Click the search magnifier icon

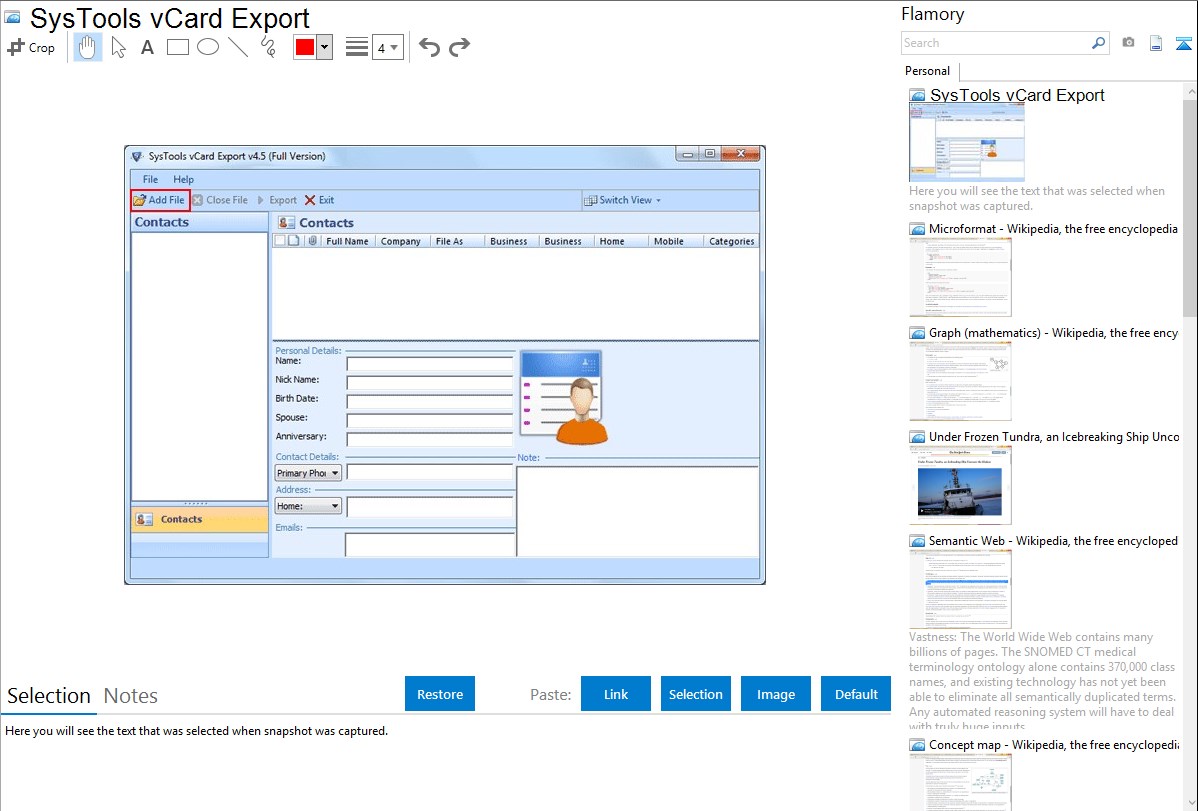pyautogui.click(x=1098, y=43)
